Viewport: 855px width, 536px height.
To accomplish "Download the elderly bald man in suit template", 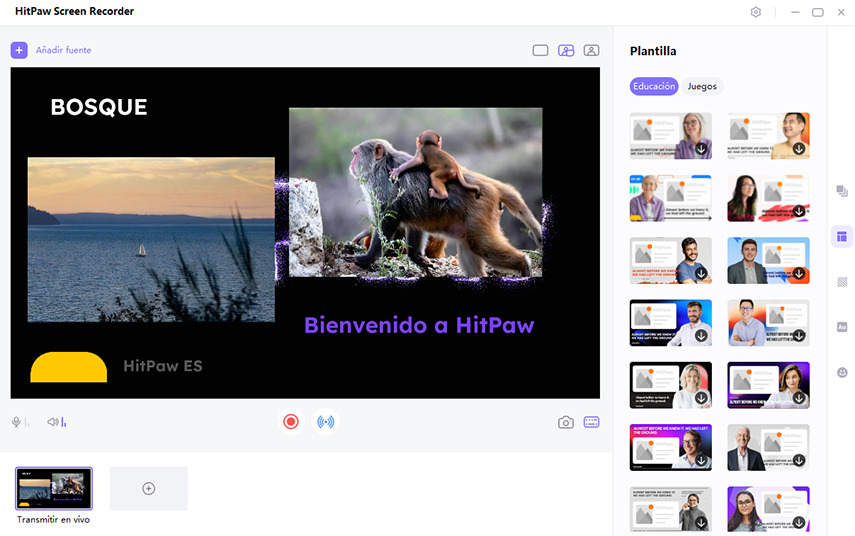I will [799, 460].
